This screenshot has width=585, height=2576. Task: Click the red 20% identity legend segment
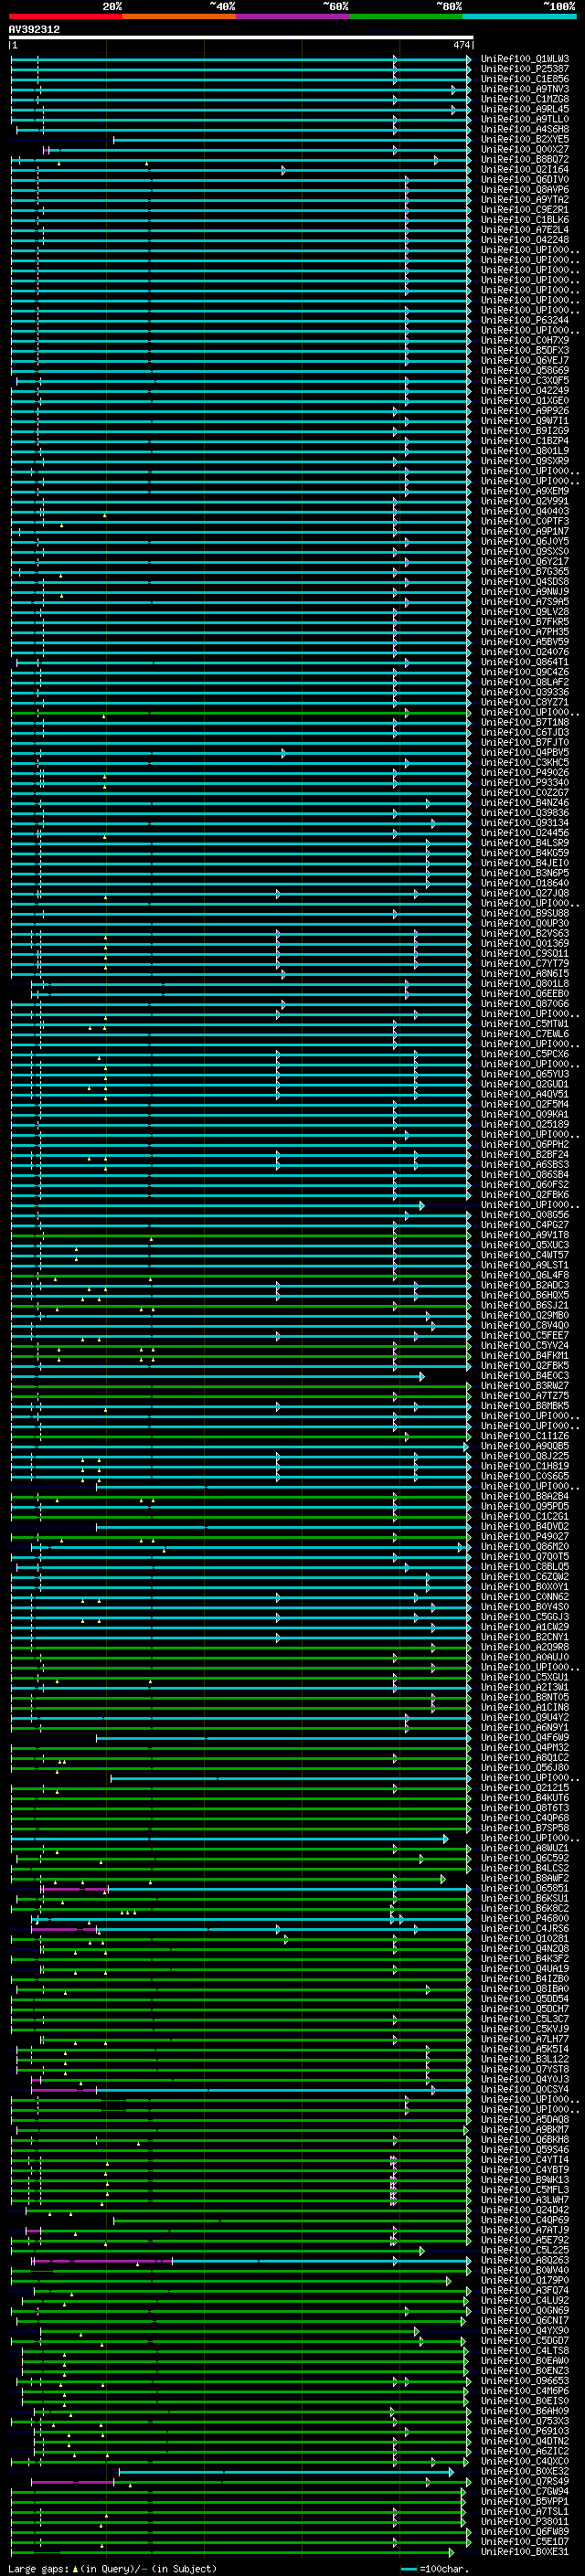pos(66,16)
